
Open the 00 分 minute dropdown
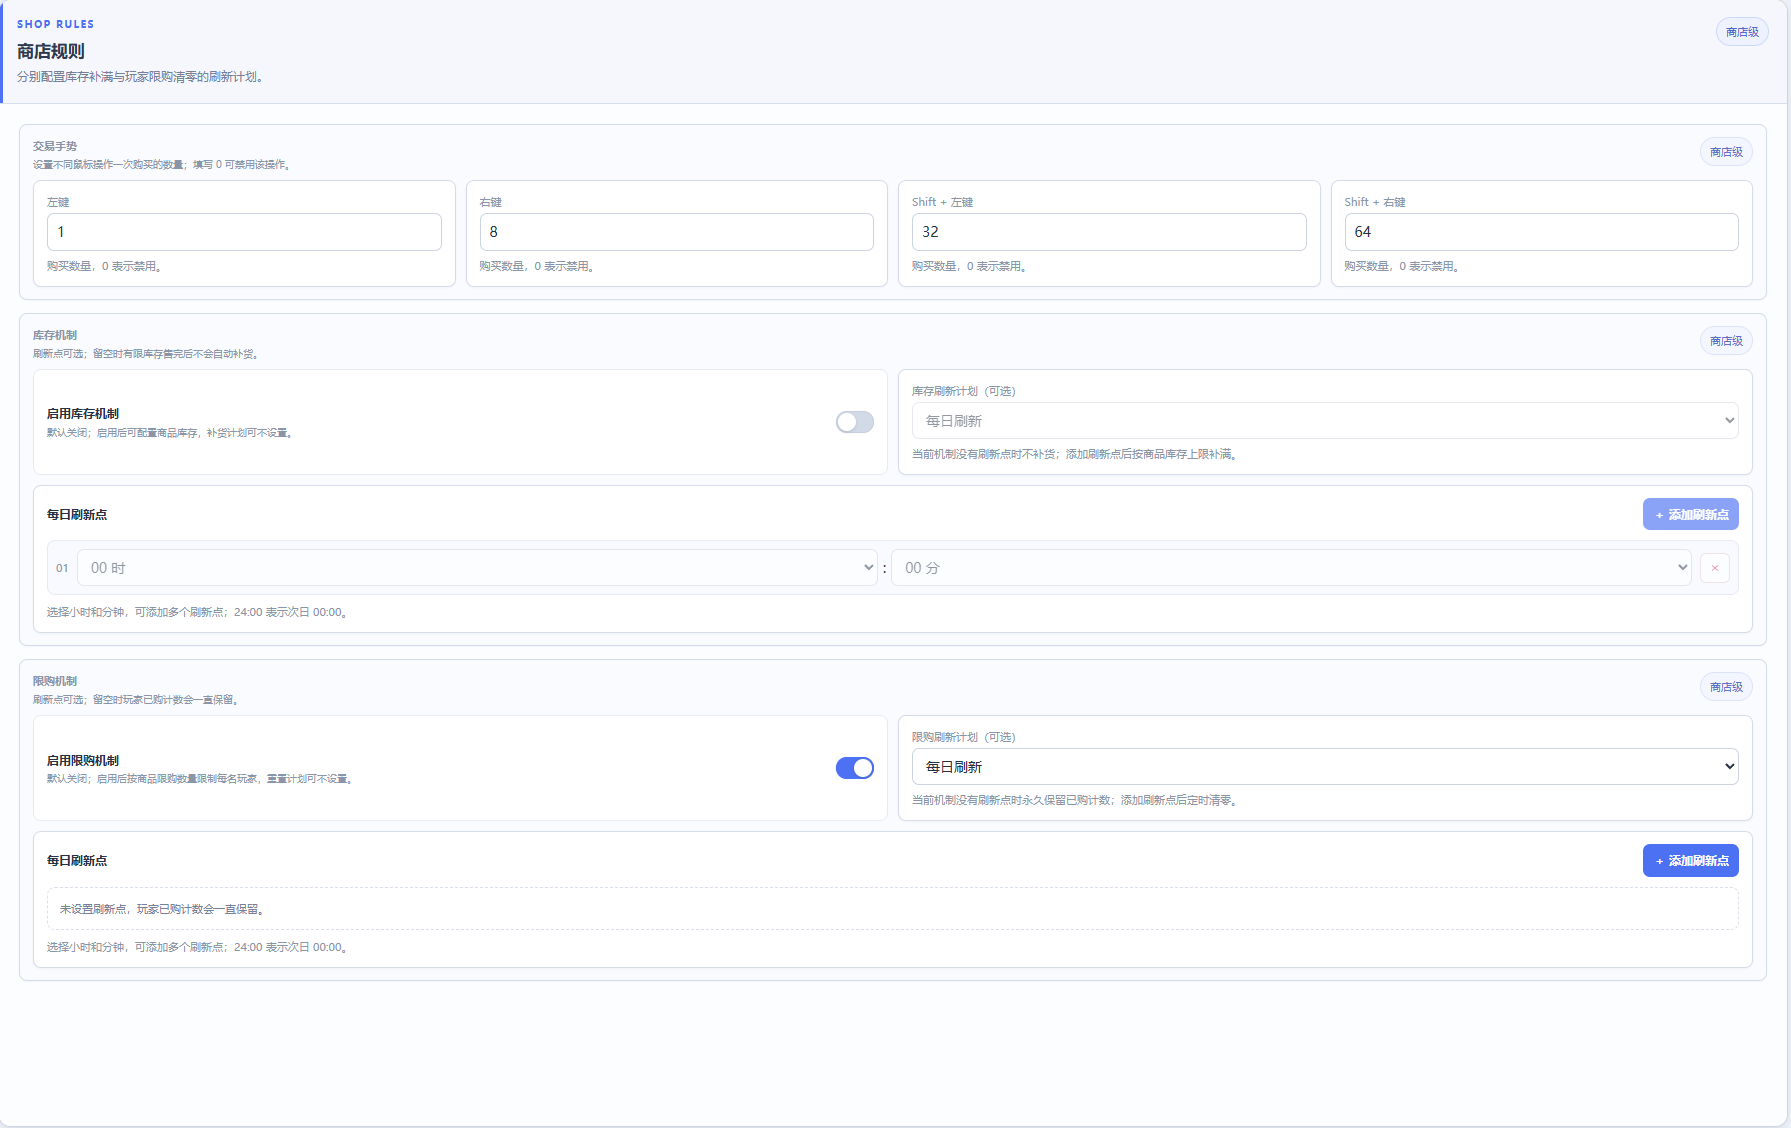pyautogui.click(x=1291, y=568)
